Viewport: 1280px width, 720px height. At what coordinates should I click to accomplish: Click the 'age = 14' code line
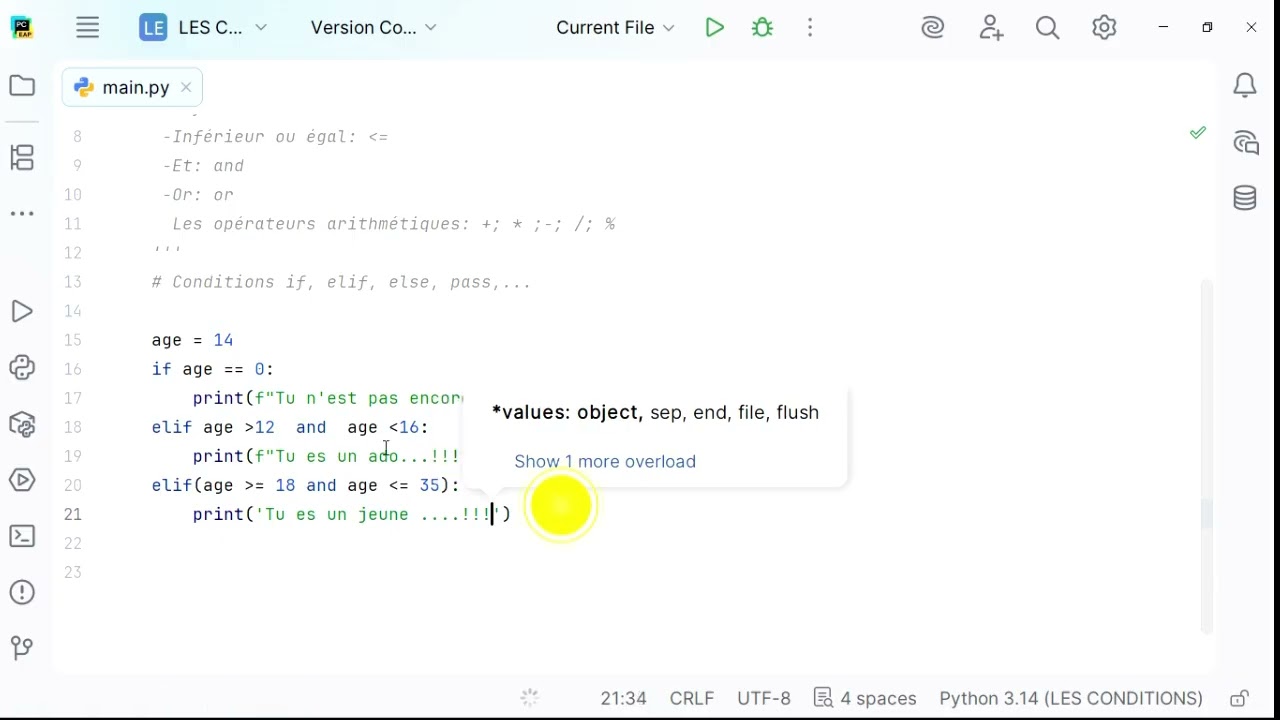193,340
